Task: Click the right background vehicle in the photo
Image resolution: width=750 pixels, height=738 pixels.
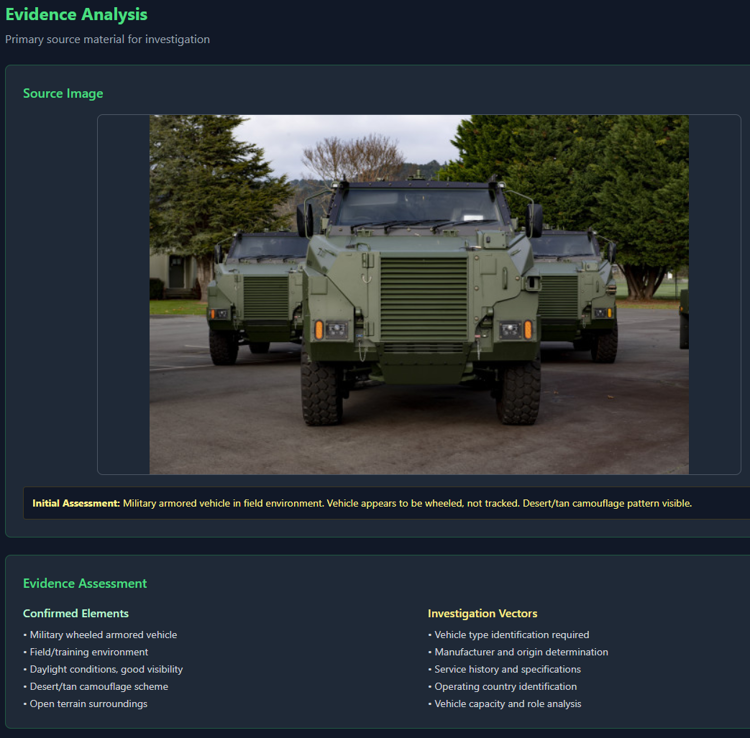Action: [x=580, y=290]
